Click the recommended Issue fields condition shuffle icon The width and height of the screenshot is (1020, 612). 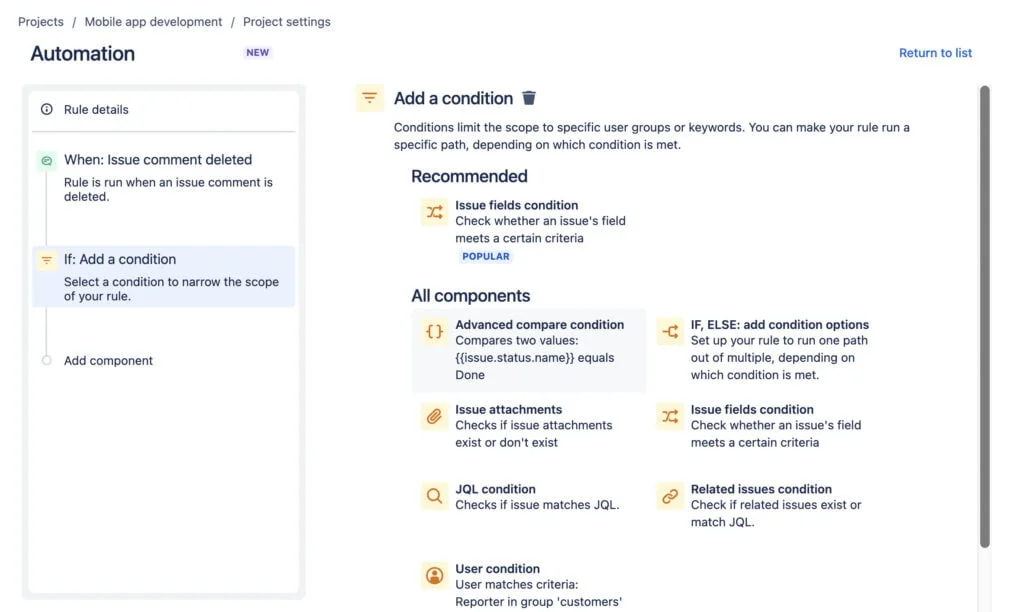pos(435,212)
